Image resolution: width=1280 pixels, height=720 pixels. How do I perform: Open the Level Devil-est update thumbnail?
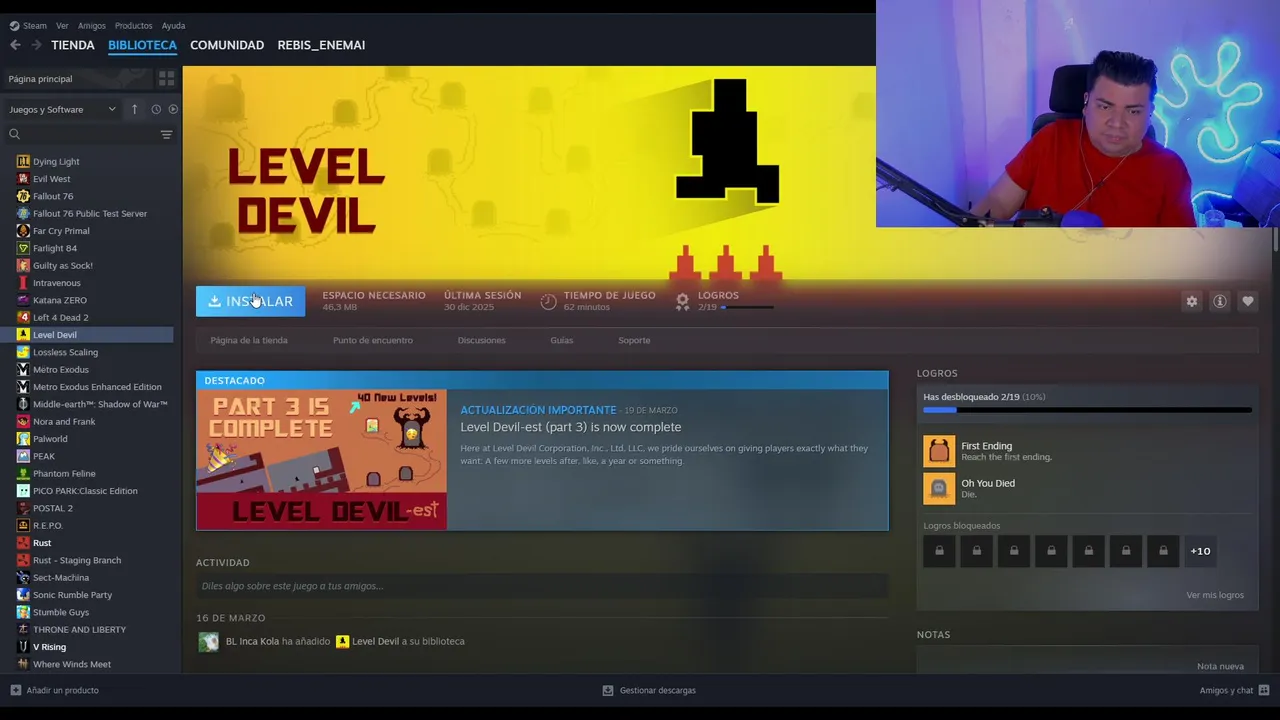click(x=321, y=460)
